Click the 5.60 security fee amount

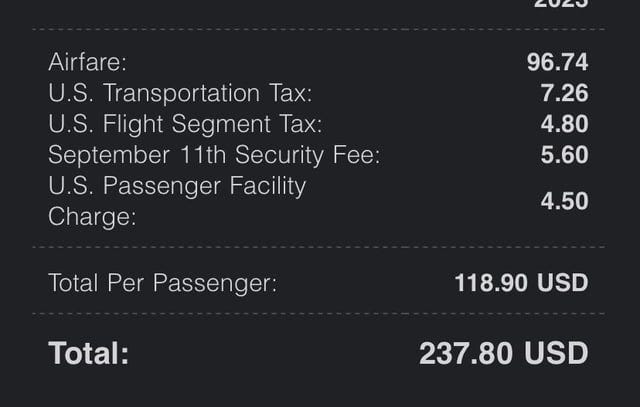(x=564, y=155)
